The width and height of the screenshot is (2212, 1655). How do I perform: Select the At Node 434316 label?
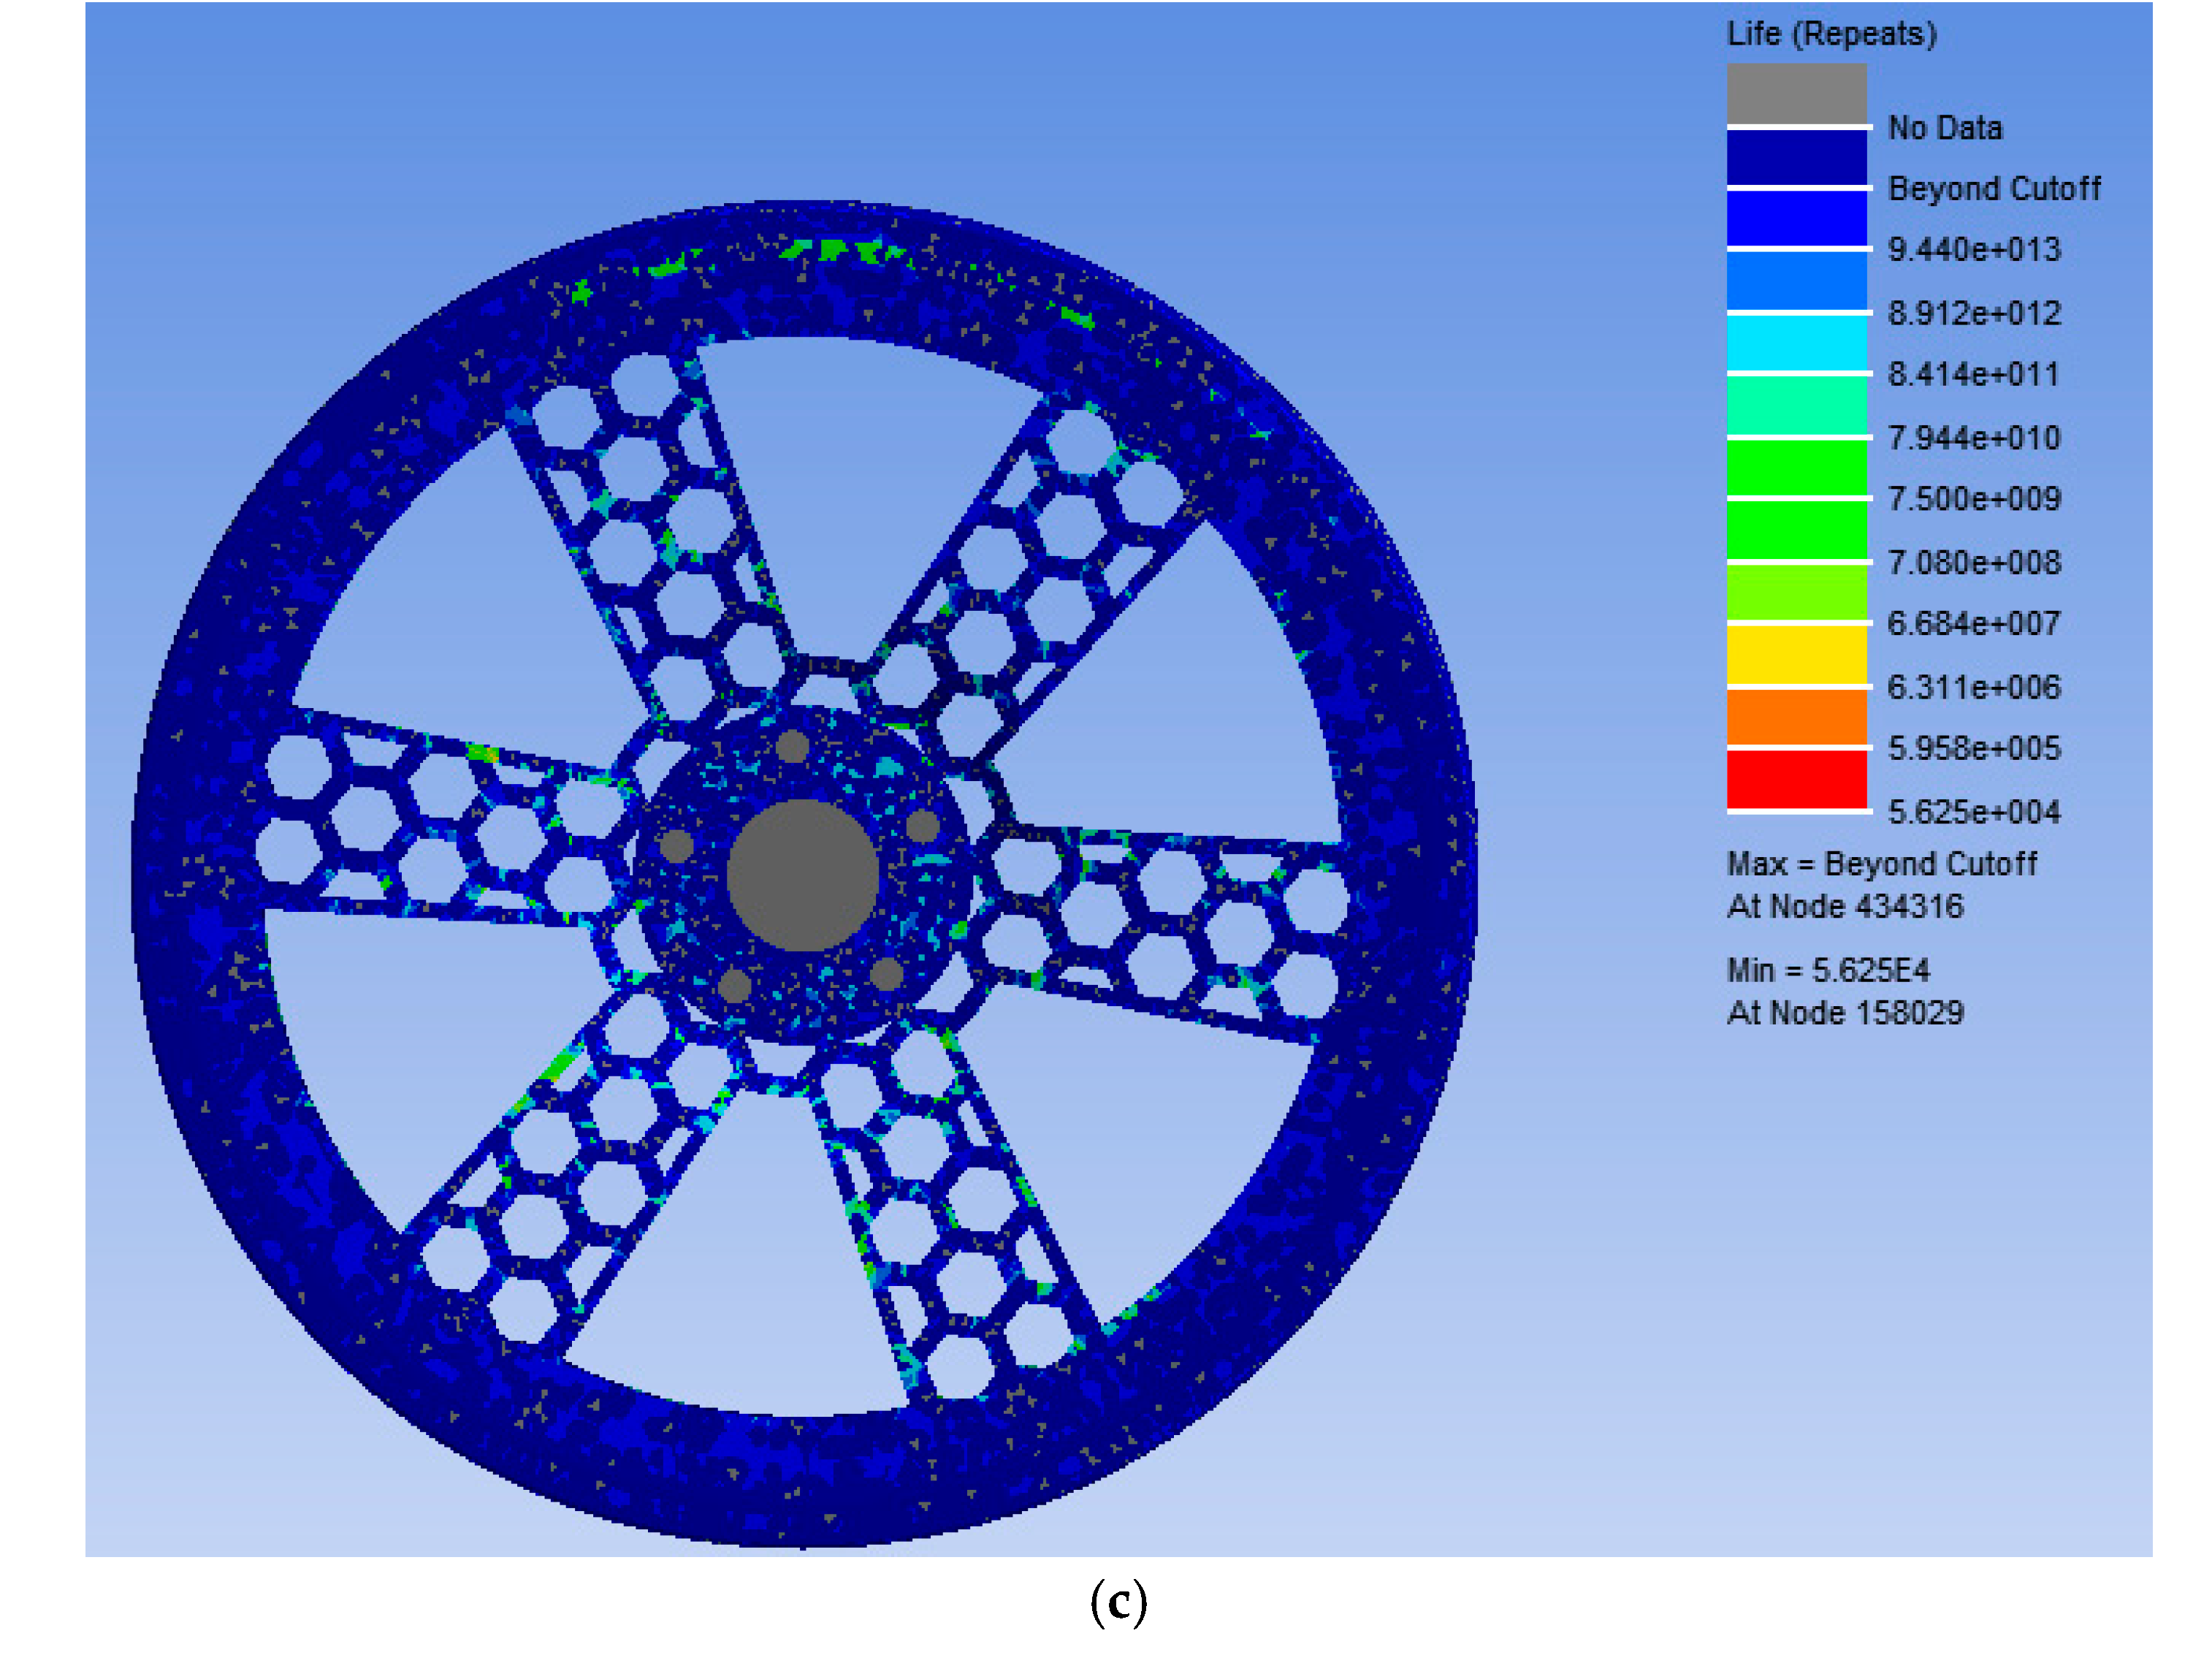point(1845,906)
